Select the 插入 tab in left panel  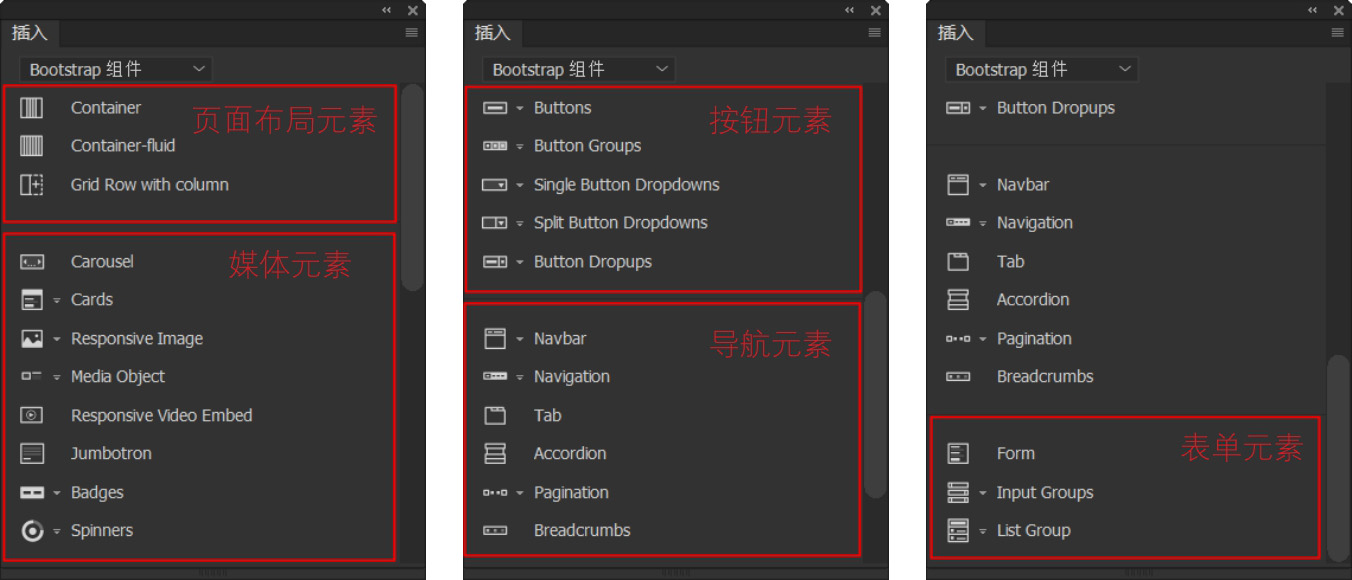coord(30,33)
